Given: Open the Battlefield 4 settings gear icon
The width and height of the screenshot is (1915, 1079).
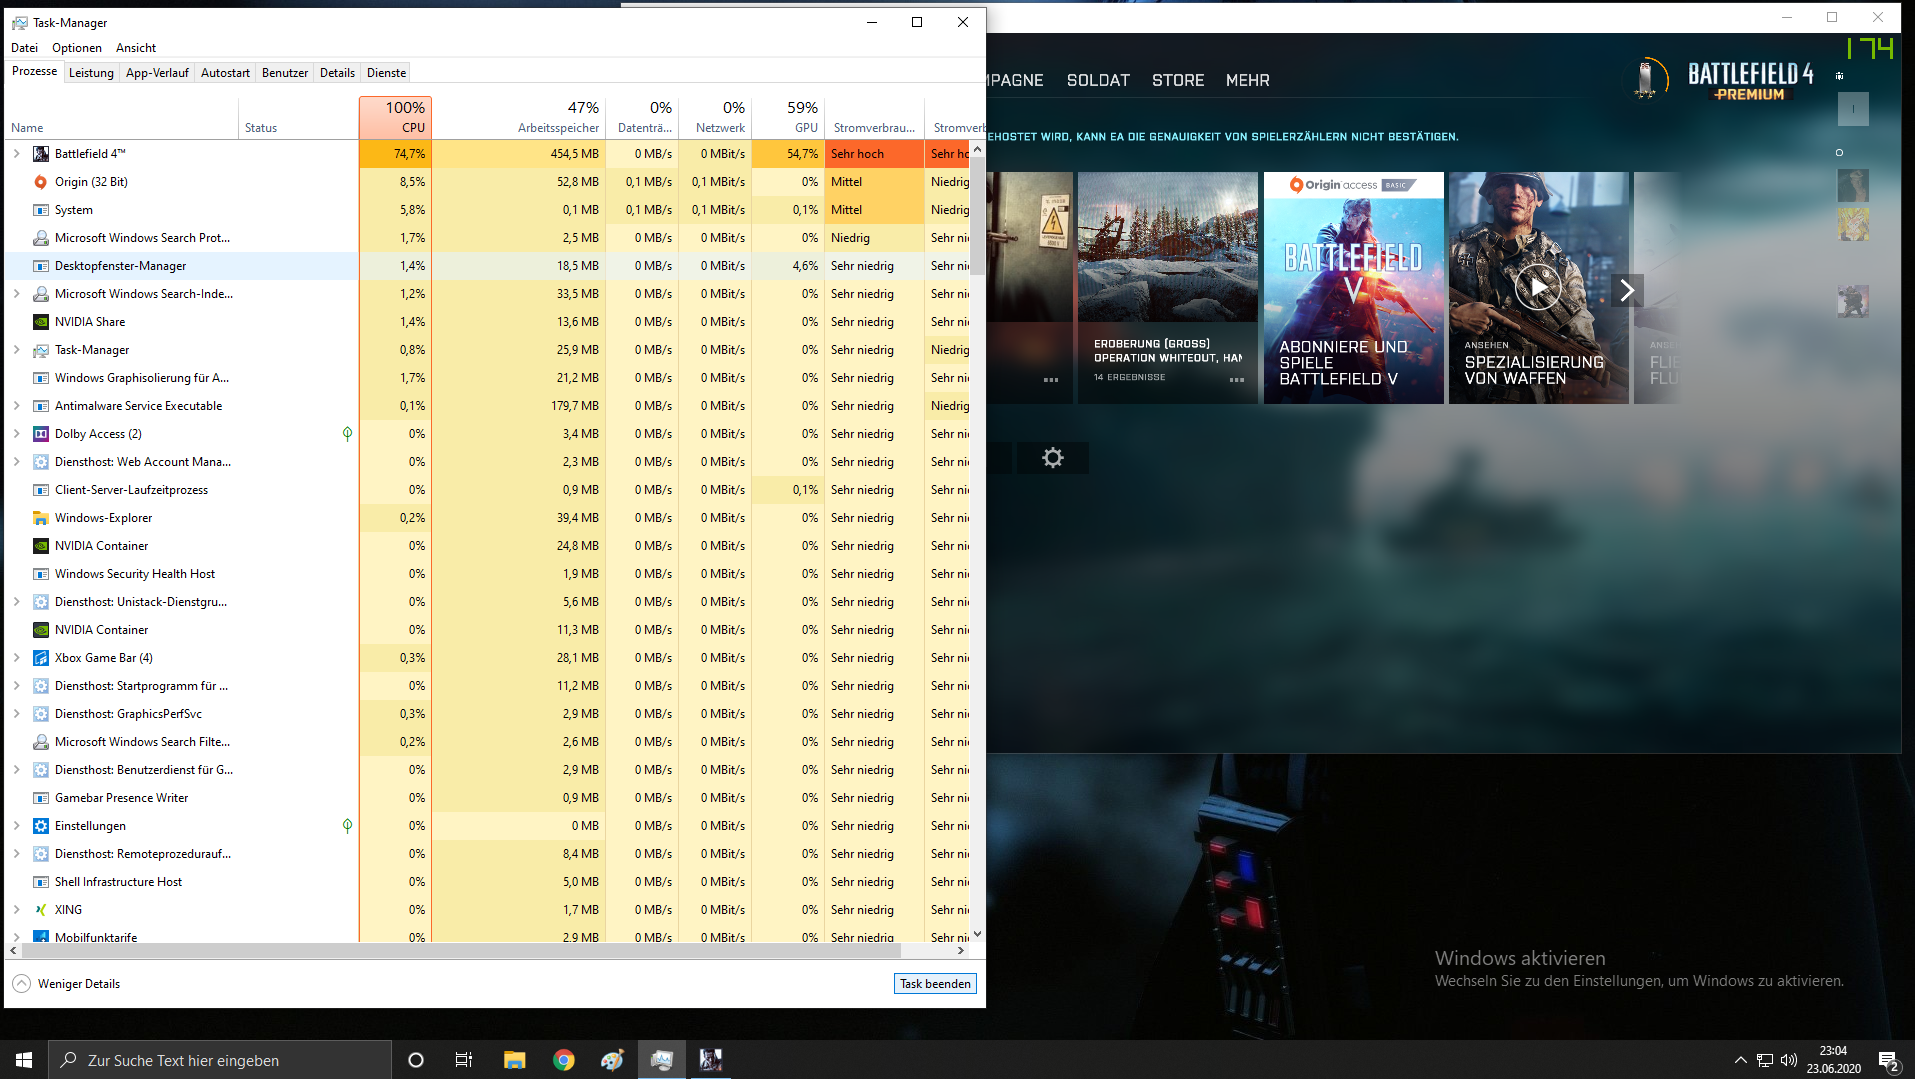Looking at the screenshot, I should pyautogui.click(x=1053, y=458).
